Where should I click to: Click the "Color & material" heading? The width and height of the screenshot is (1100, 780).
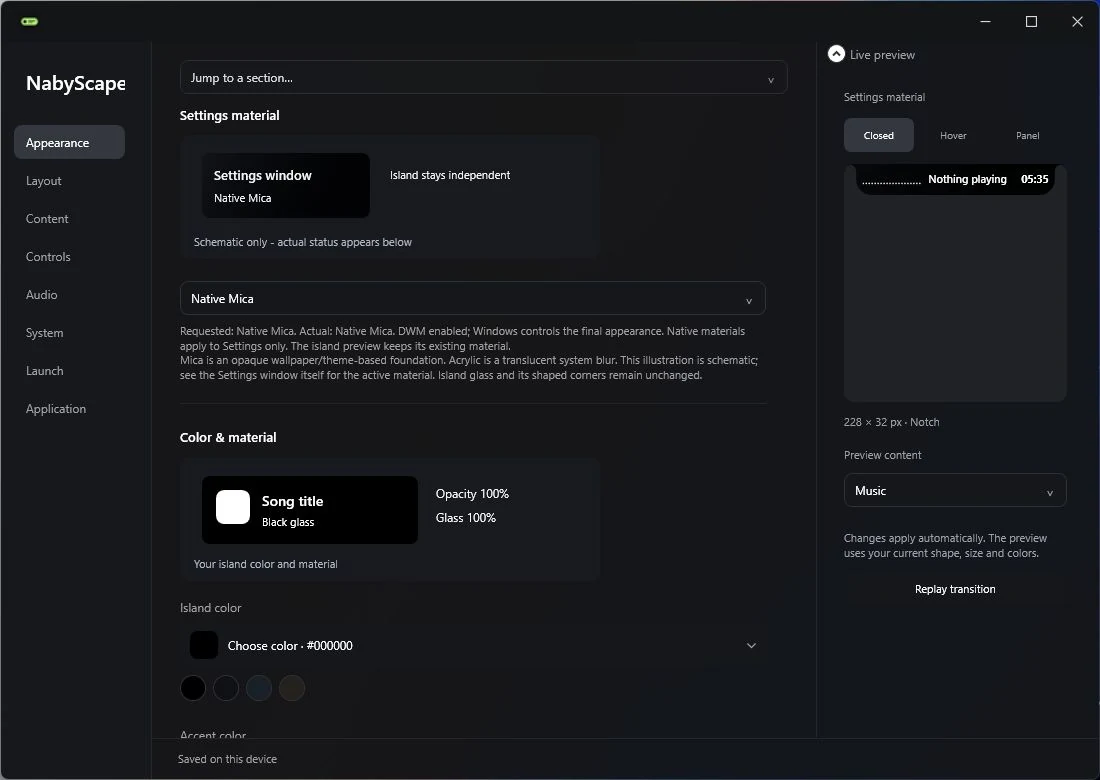tap(228, 438)
